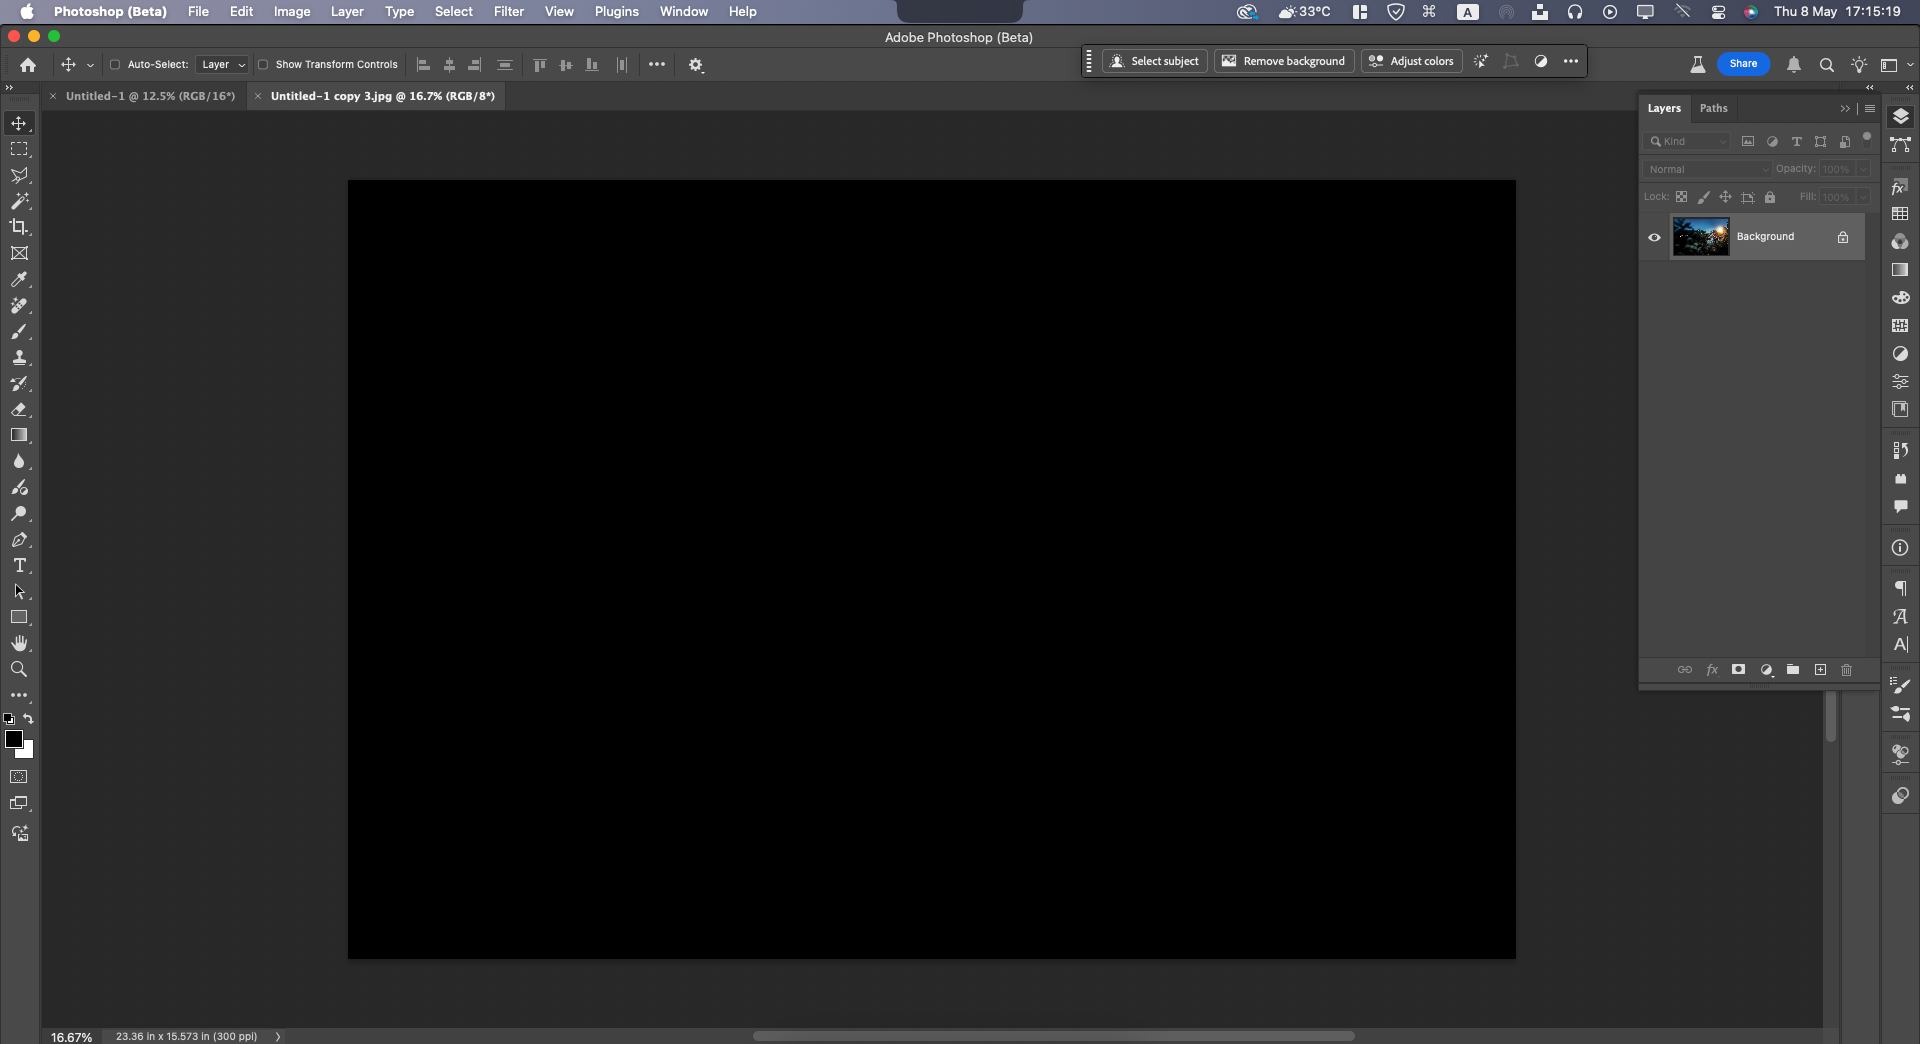Collapse the Layers panel with double arrows

[x=1845, y=109]
